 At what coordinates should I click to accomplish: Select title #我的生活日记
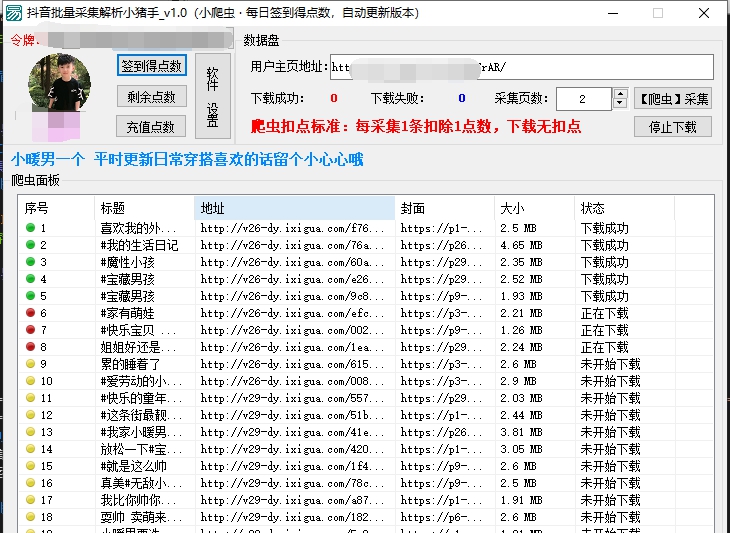[139, 245]
